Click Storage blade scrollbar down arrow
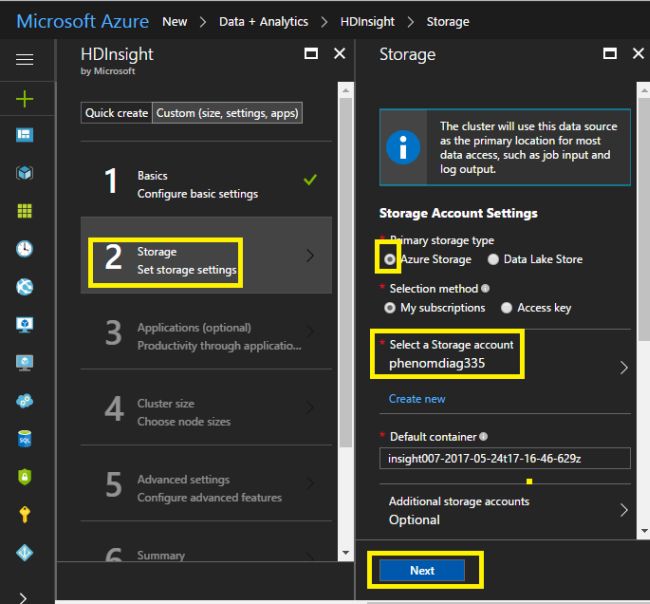 (644, 531)
